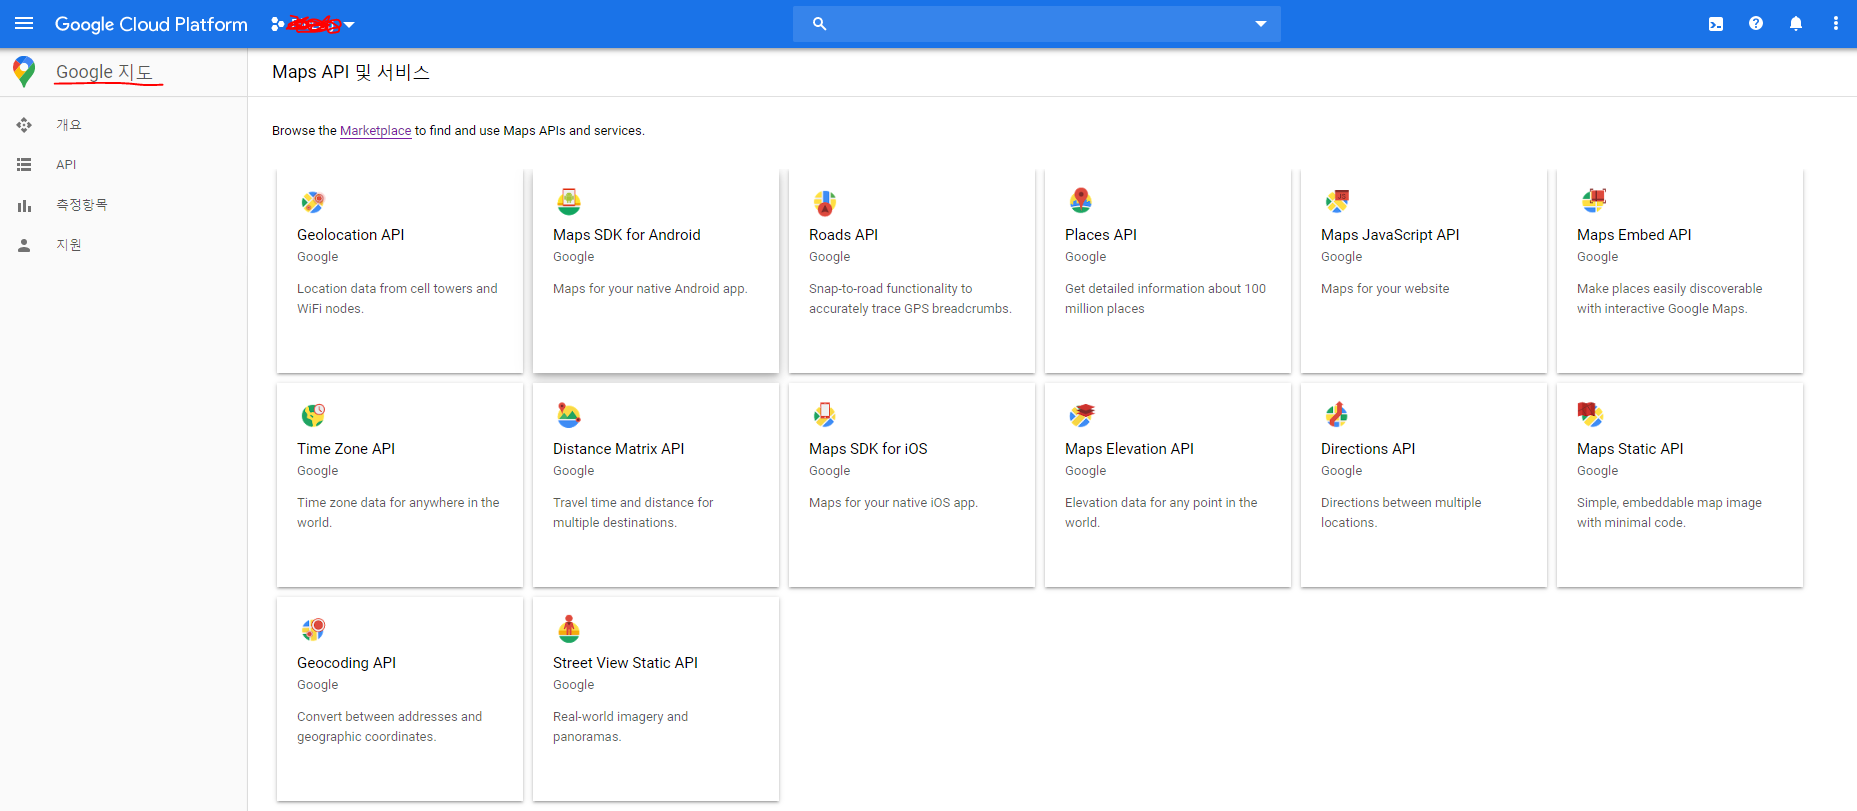This screenshot has width=1857, height=811.
Task: Open Roads API card title
Action: [843, 235]
